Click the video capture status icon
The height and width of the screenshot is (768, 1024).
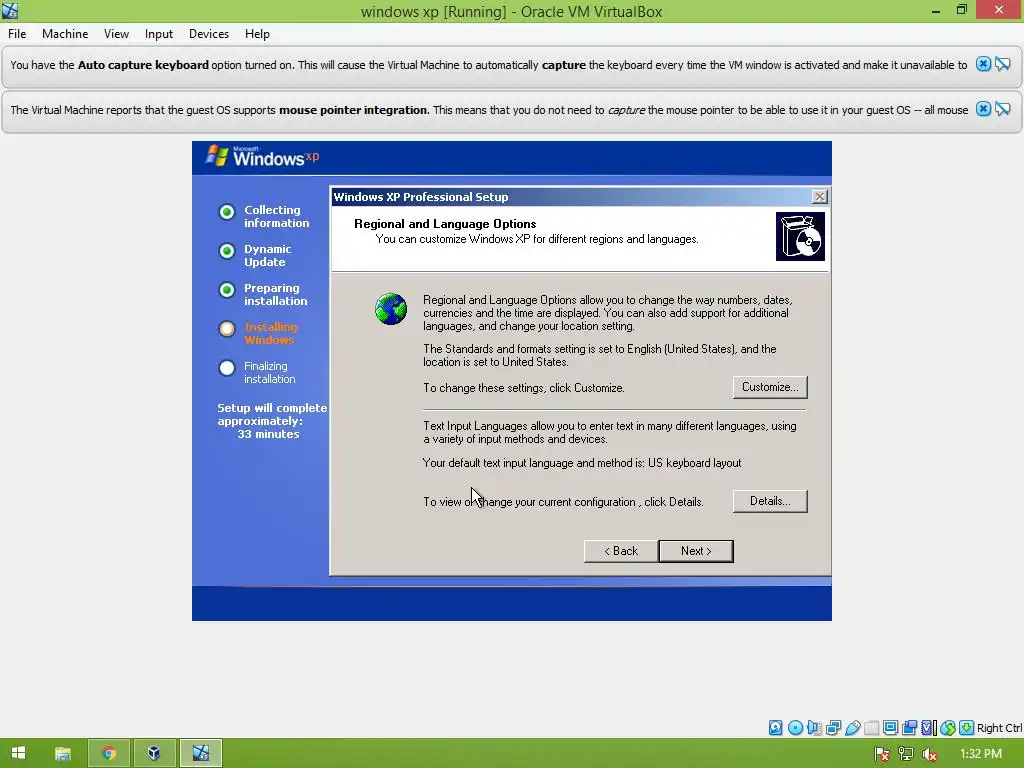(909, 728)
